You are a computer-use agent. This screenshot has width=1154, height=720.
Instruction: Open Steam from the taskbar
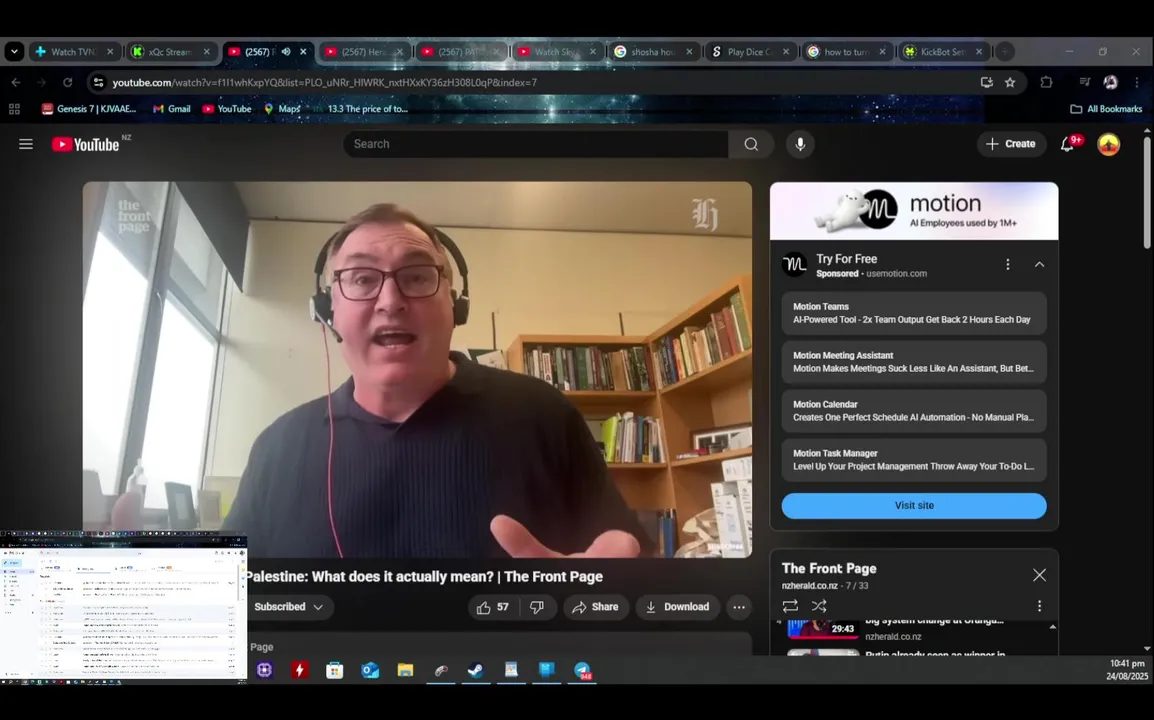(x=475, y=670)
